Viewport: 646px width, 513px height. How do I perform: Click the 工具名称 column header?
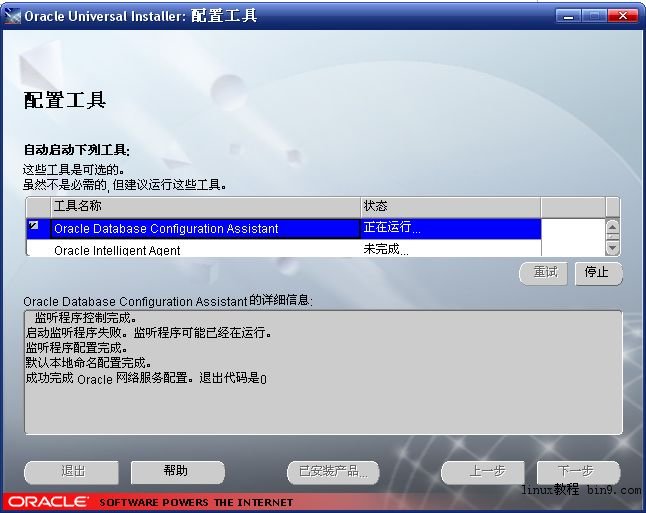205,206
